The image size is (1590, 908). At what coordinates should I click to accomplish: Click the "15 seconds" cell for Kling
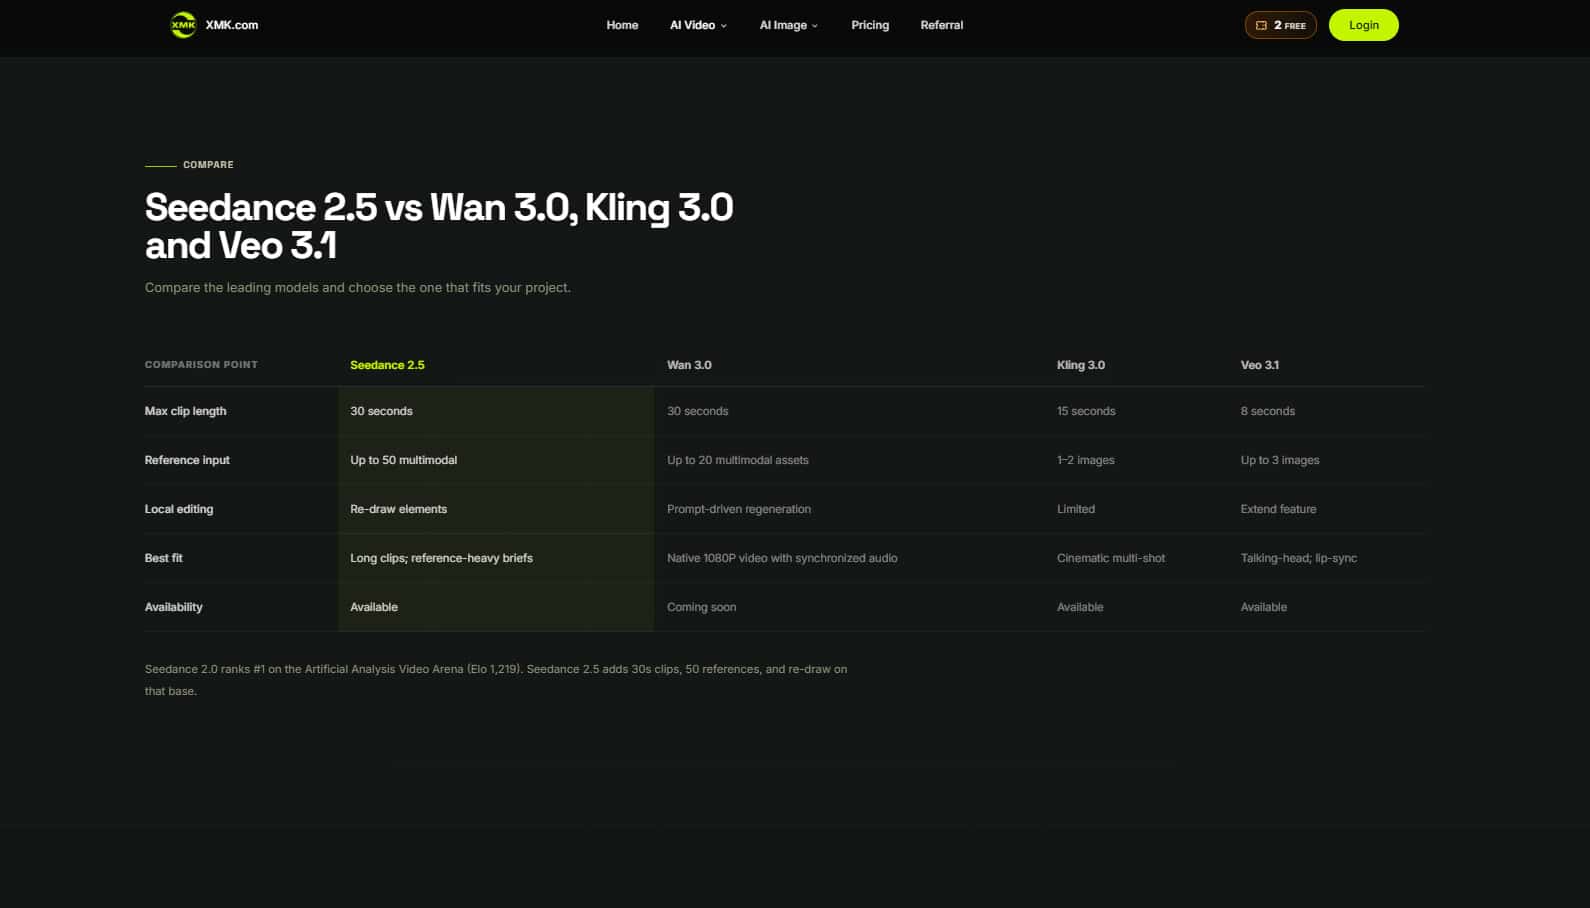[x=1086, y=411]
